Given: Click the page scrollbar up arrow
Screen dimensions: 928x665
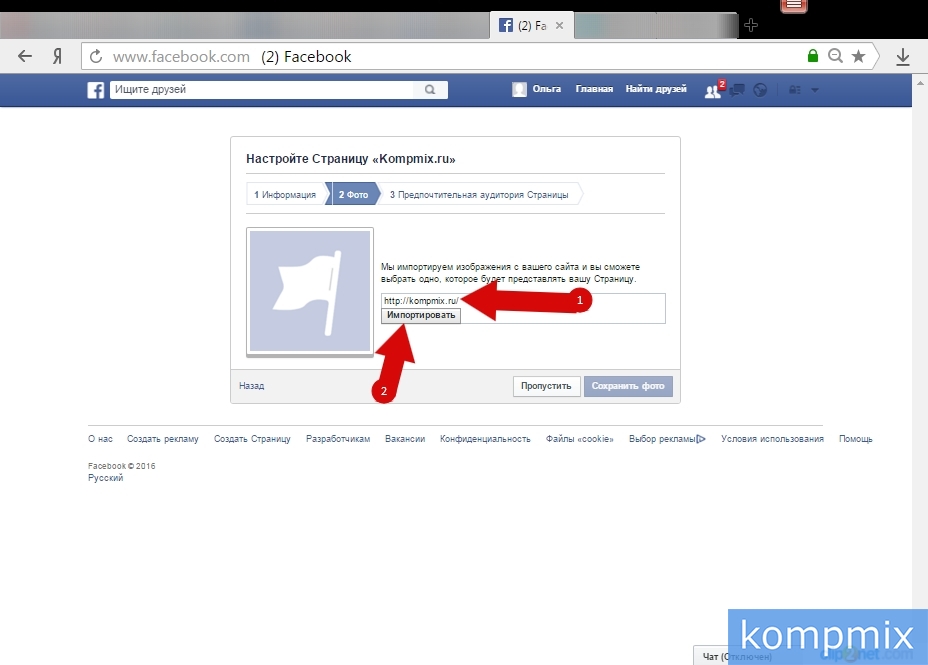Looking at the screenshot, I should (920, 83).
